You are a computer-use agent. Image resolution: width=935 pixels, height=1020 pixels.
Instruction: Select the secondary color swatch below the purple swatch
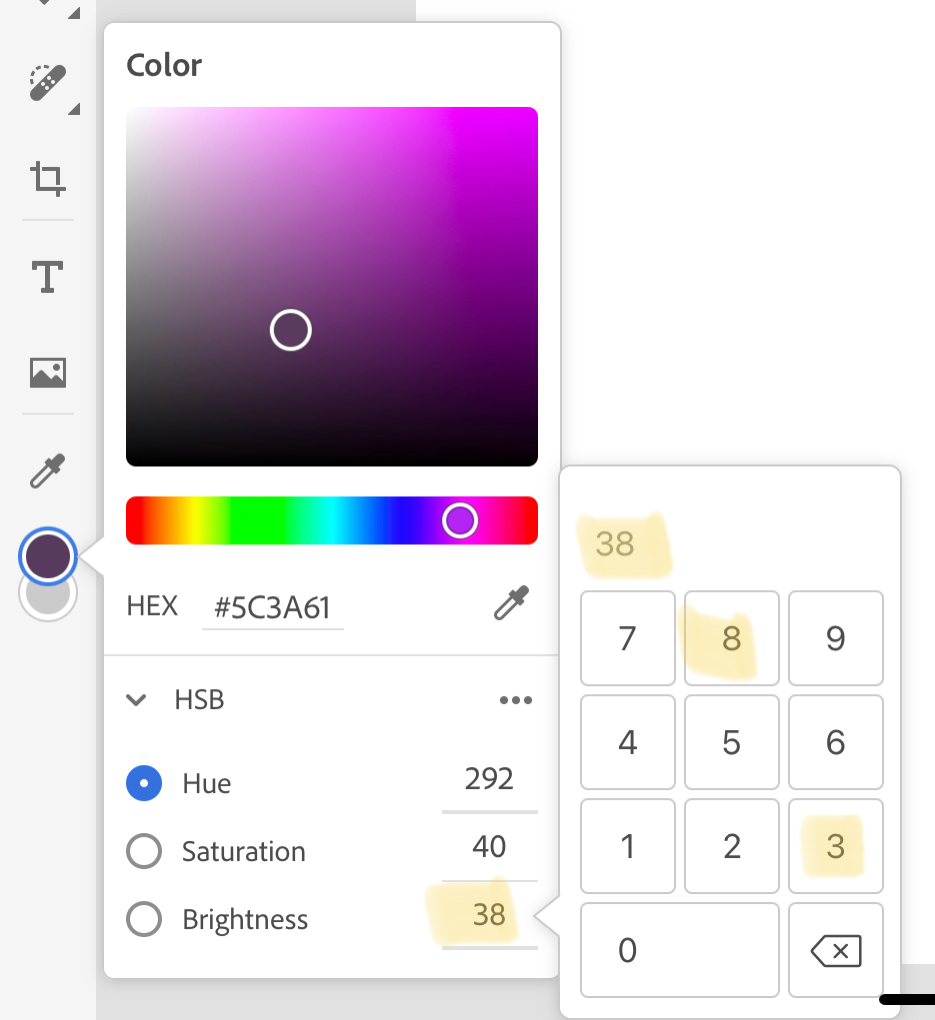[x=47, y=592]
